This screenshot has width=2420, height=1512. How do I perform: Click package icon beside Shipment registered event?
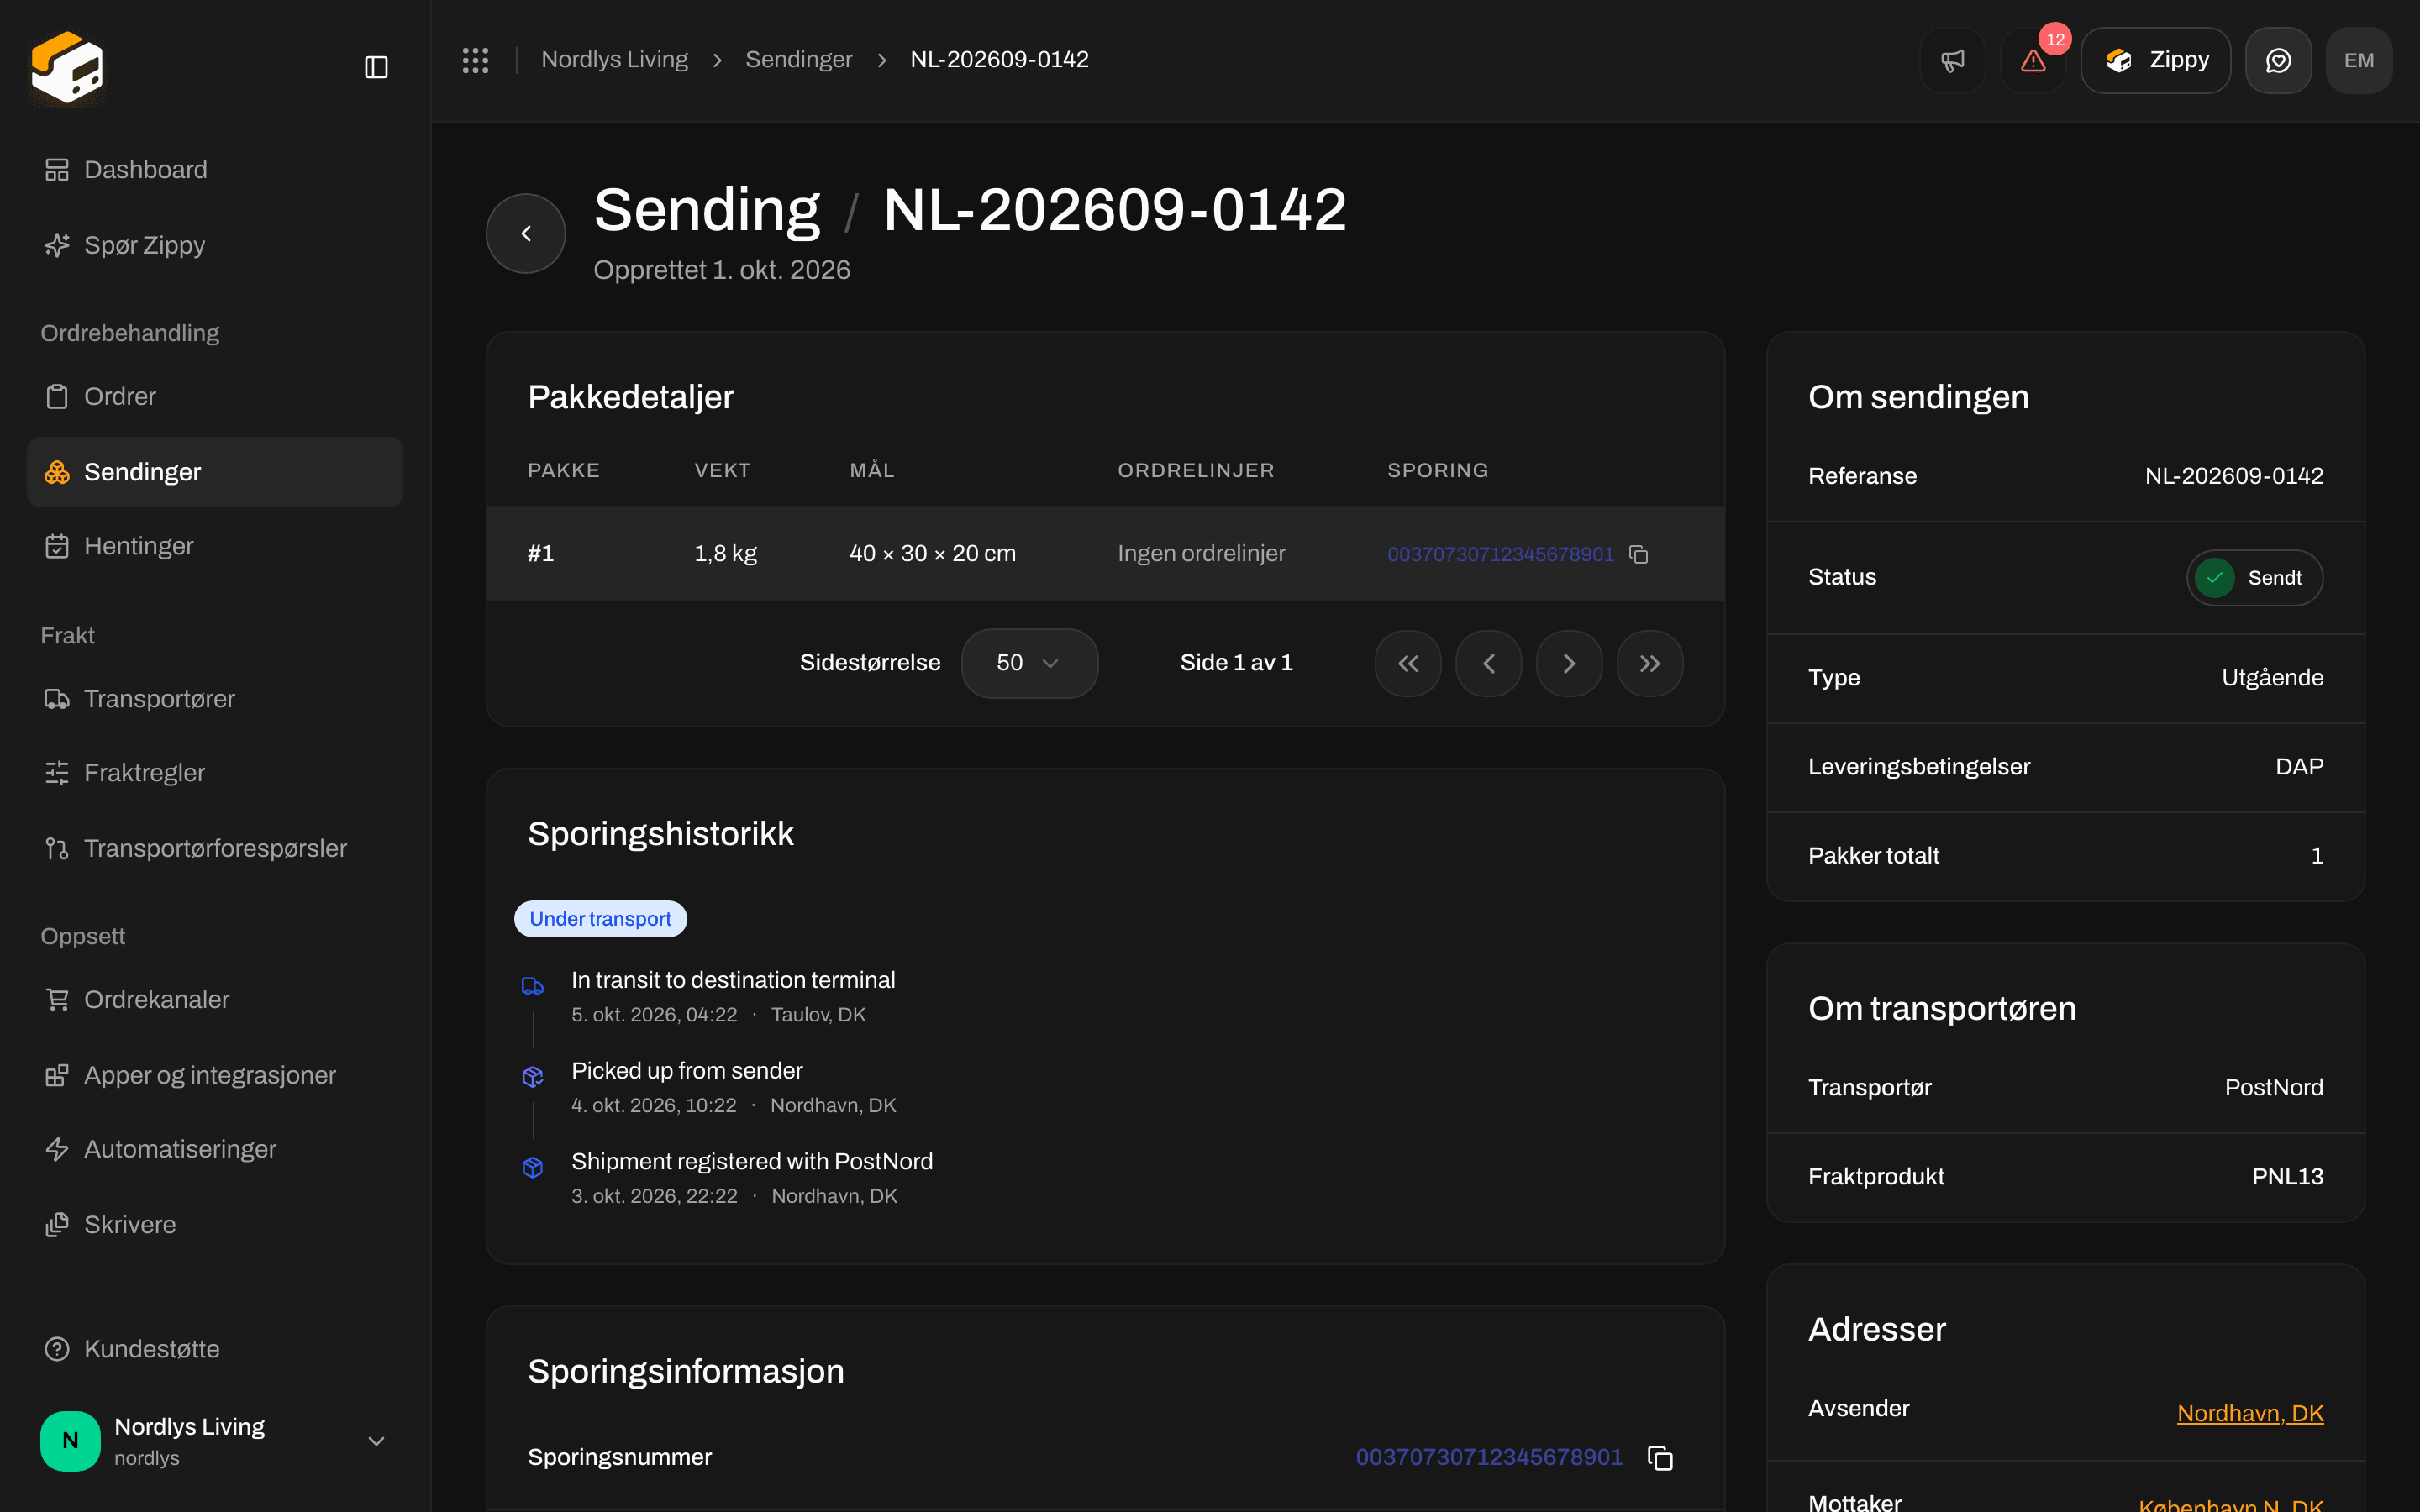tap(533, 1167)
